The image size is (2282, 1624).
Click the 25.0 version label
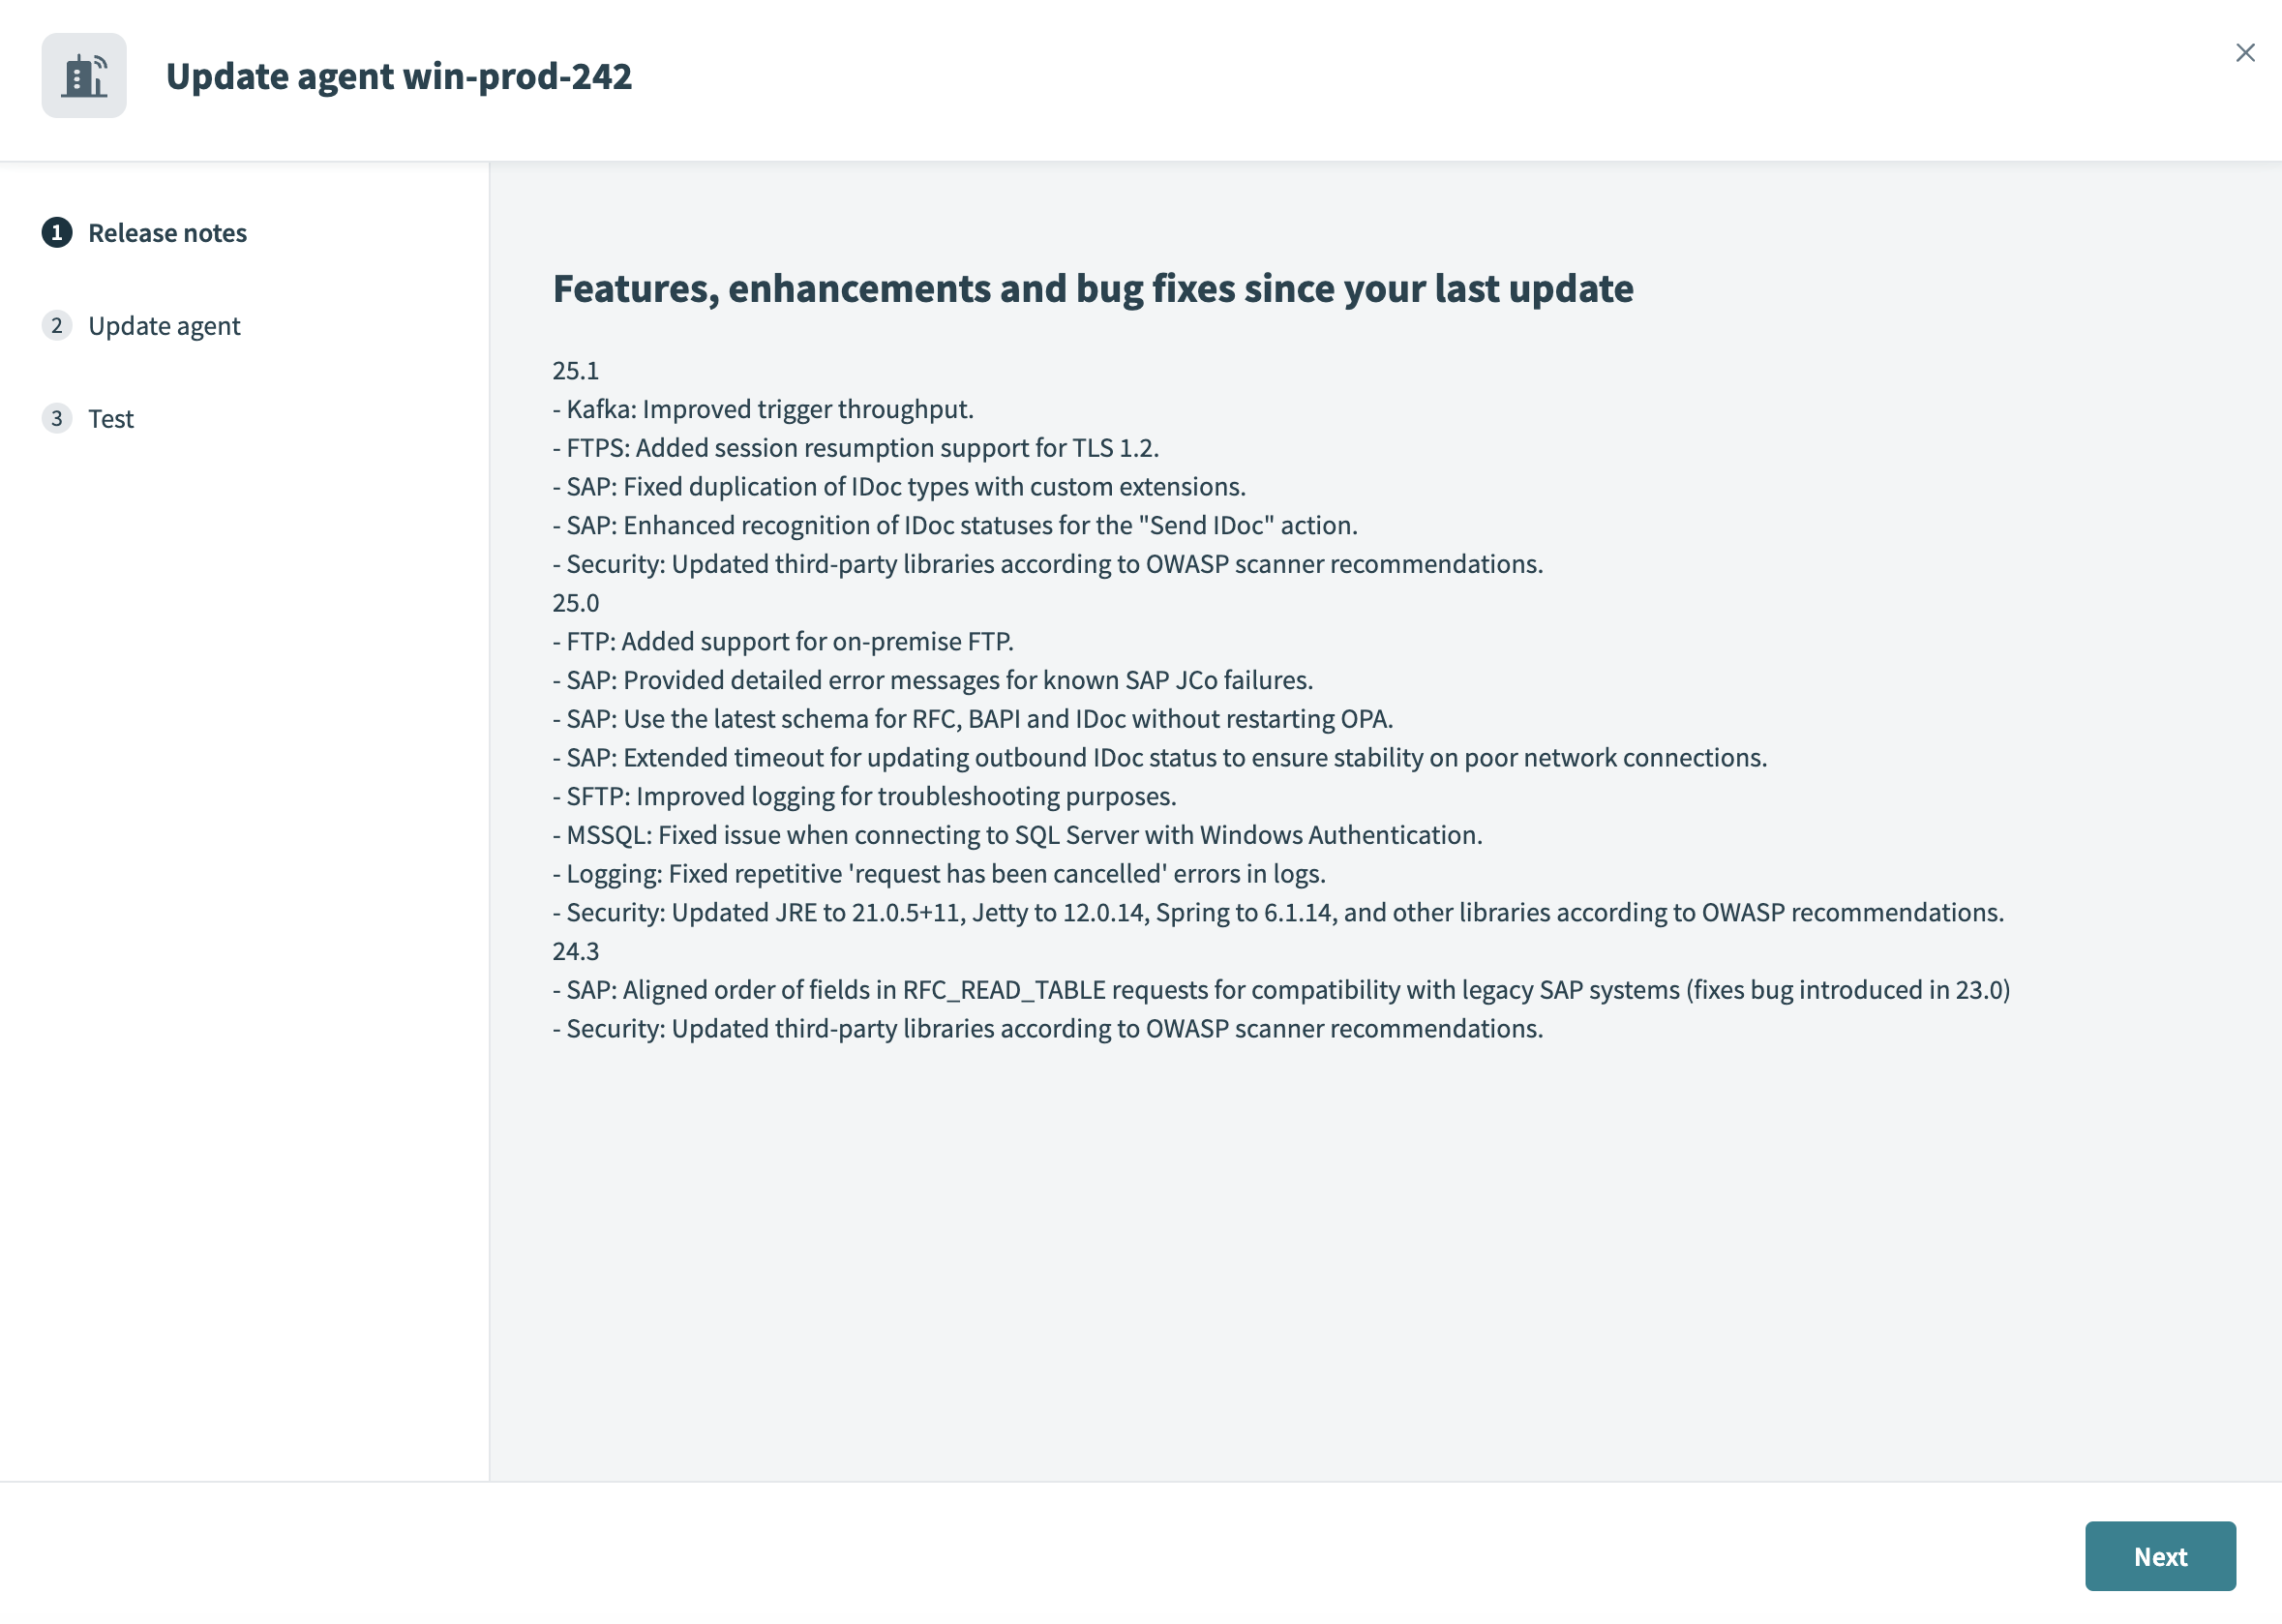coord(576,603)
